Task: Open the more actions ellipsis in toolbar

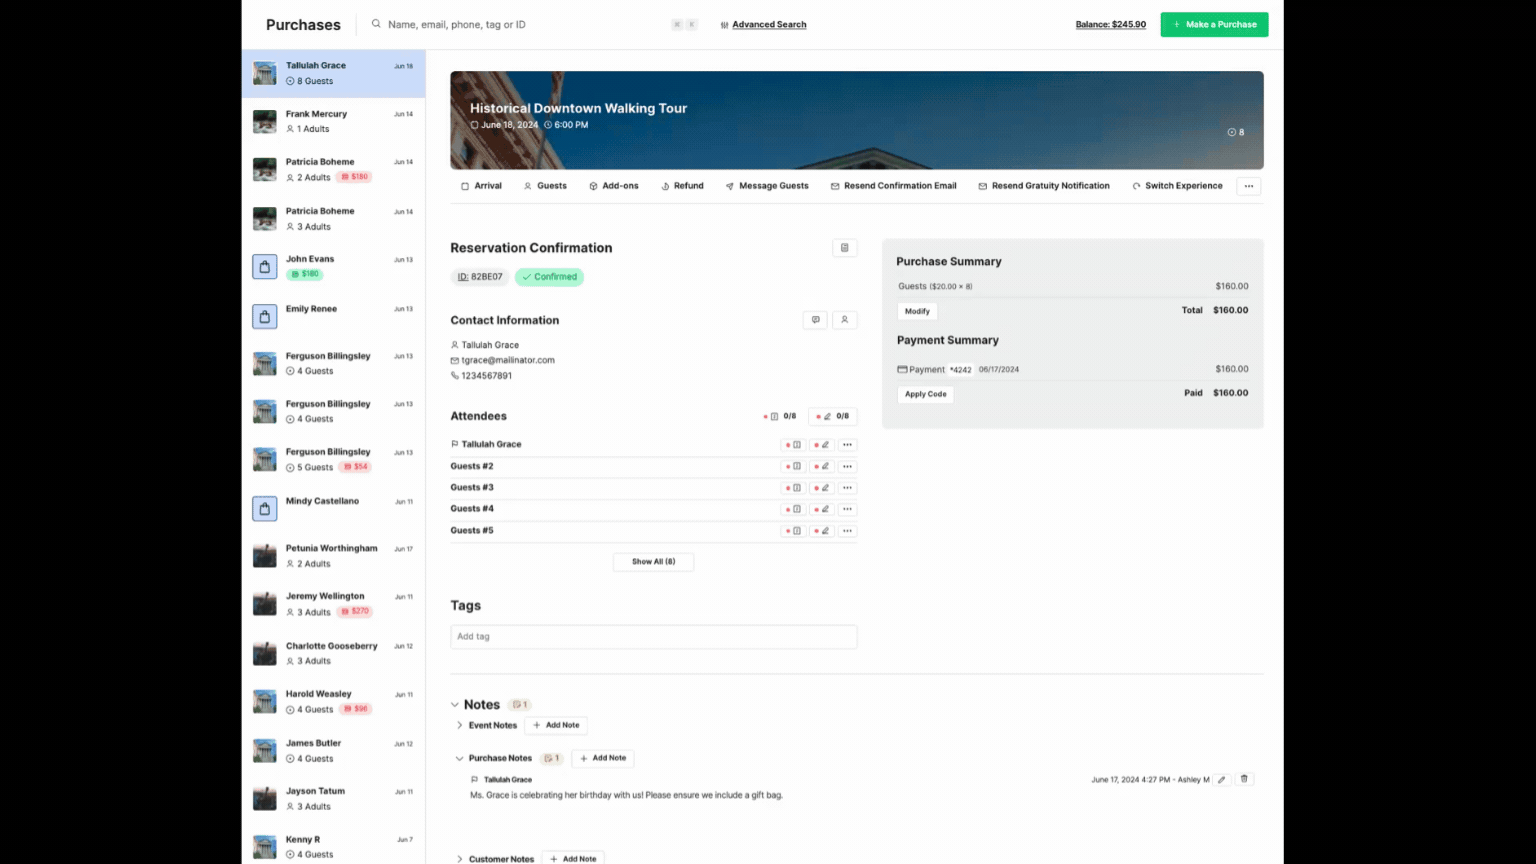Action: tap(1249, 186)
